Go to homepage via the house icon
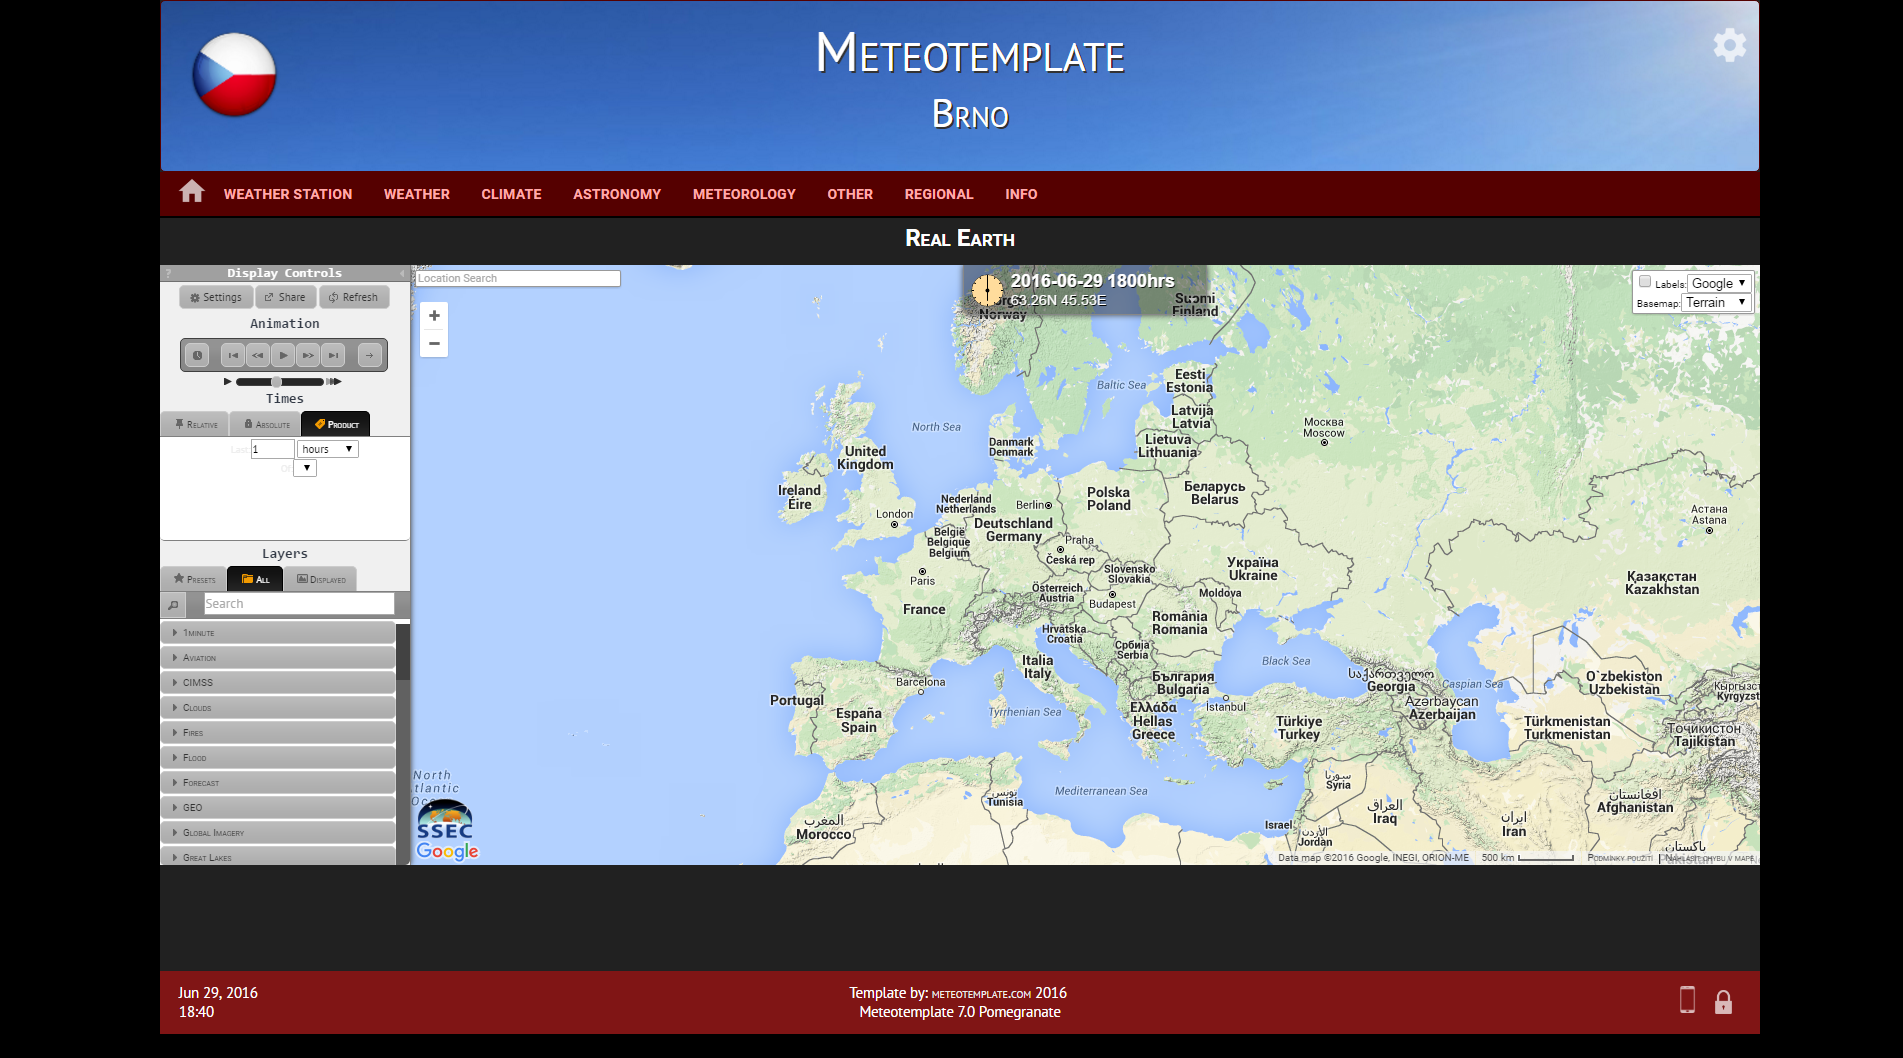 pos(191,192)
